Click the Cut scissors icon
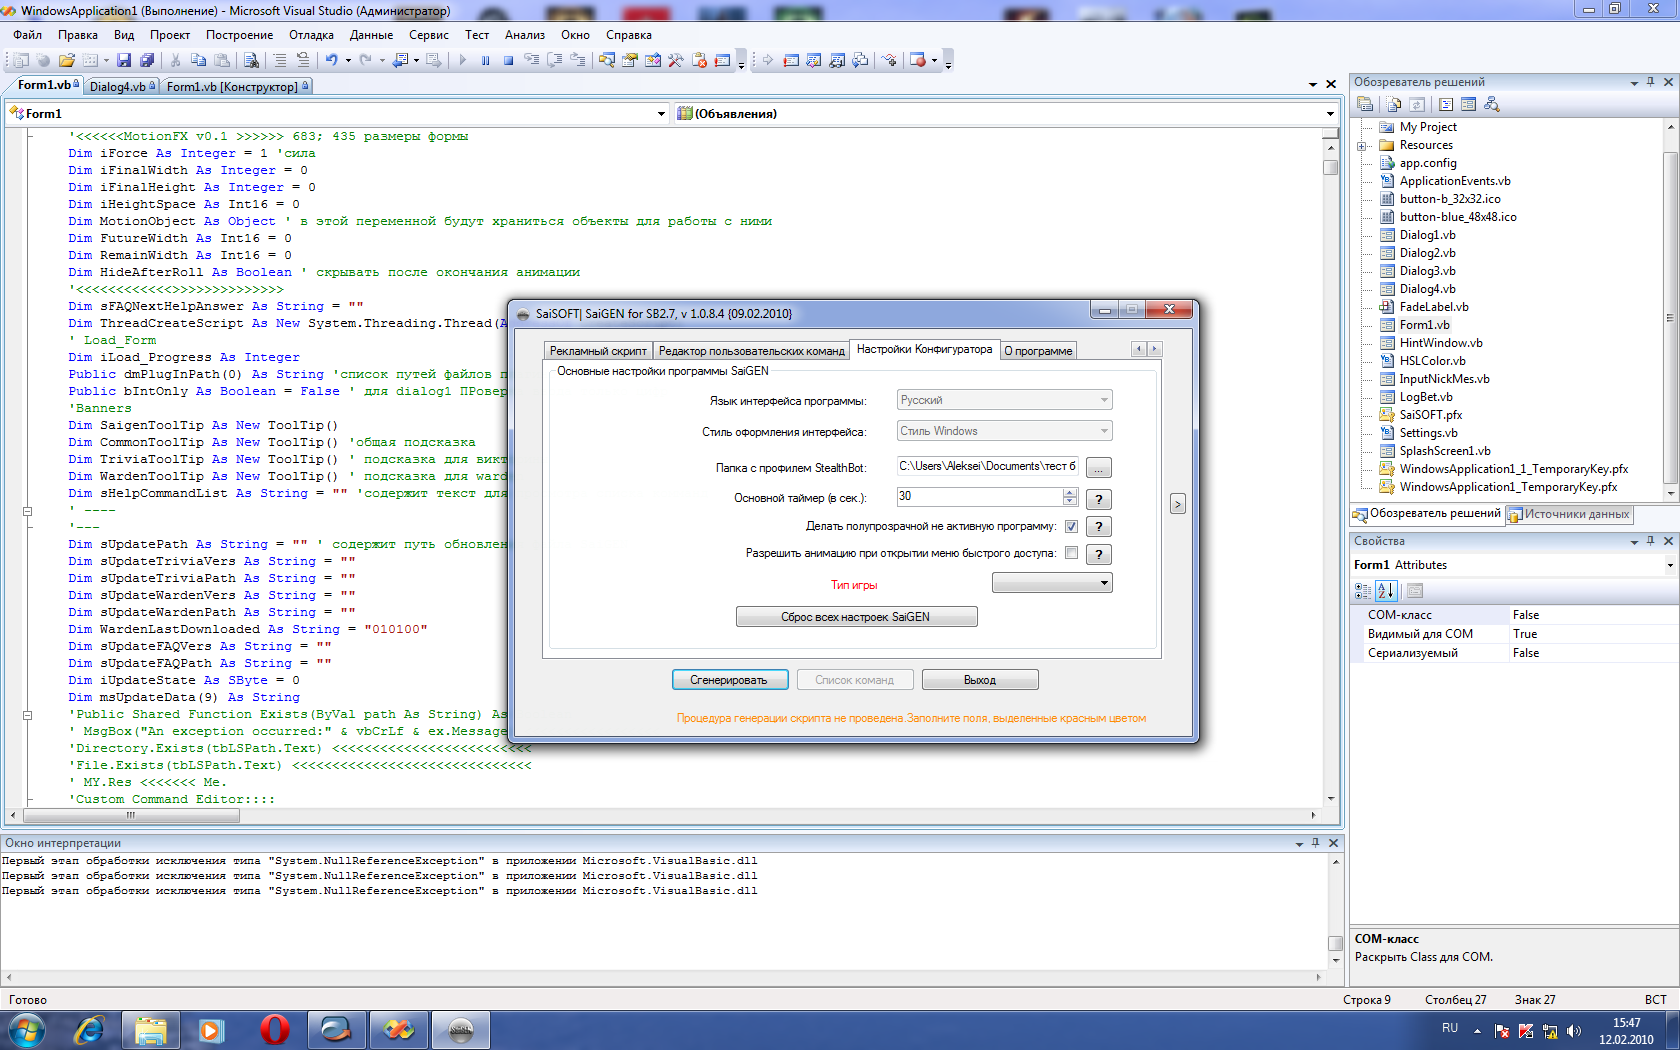 coord(175,60)
